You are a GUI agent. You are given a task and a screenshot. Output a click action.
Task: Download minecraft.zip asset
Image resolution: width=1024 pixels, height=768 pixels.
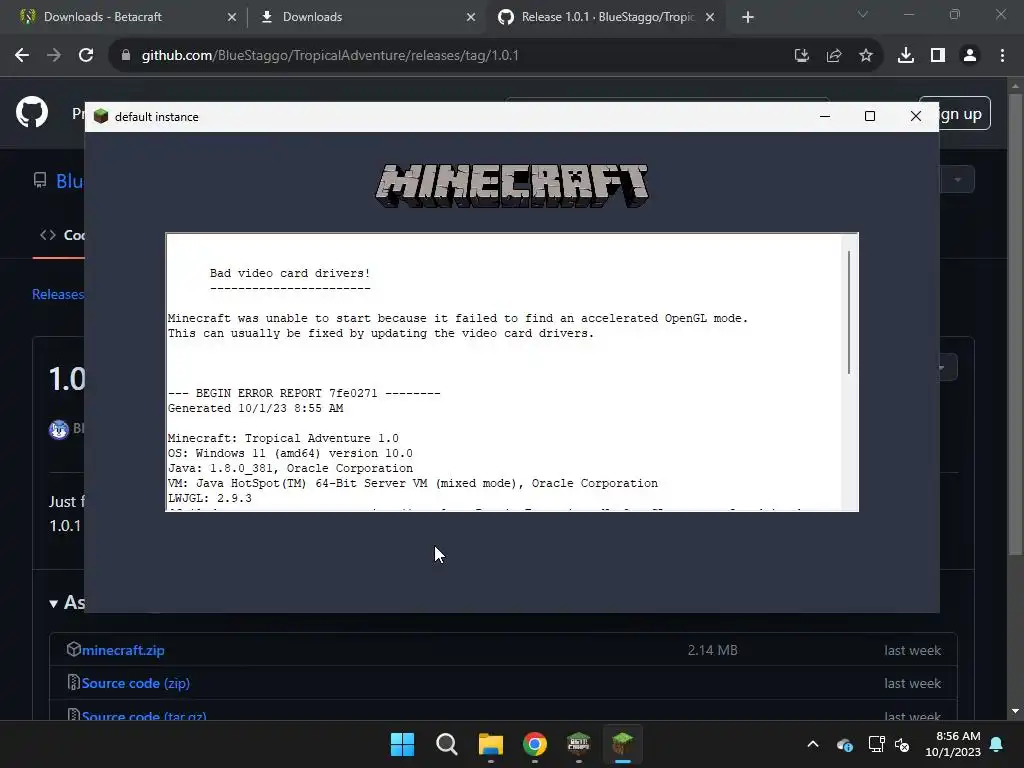tap(123, 650)
